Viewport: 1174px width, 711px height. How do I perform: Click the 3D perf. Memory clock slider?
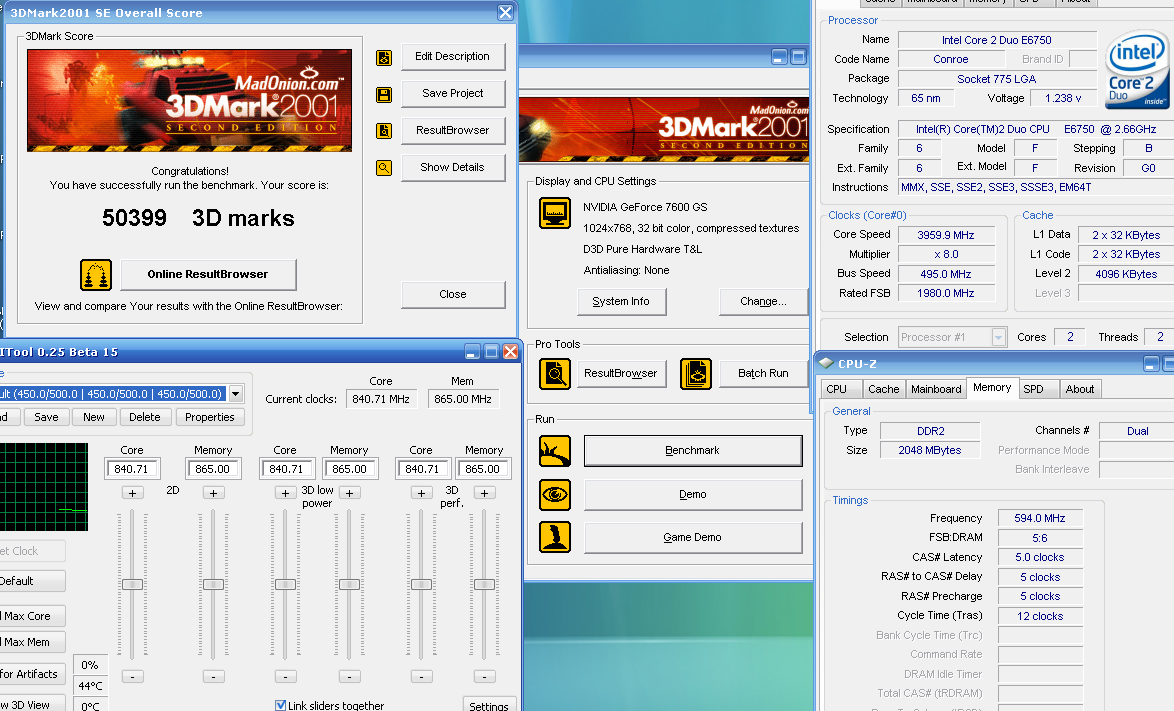click(484, 584)
